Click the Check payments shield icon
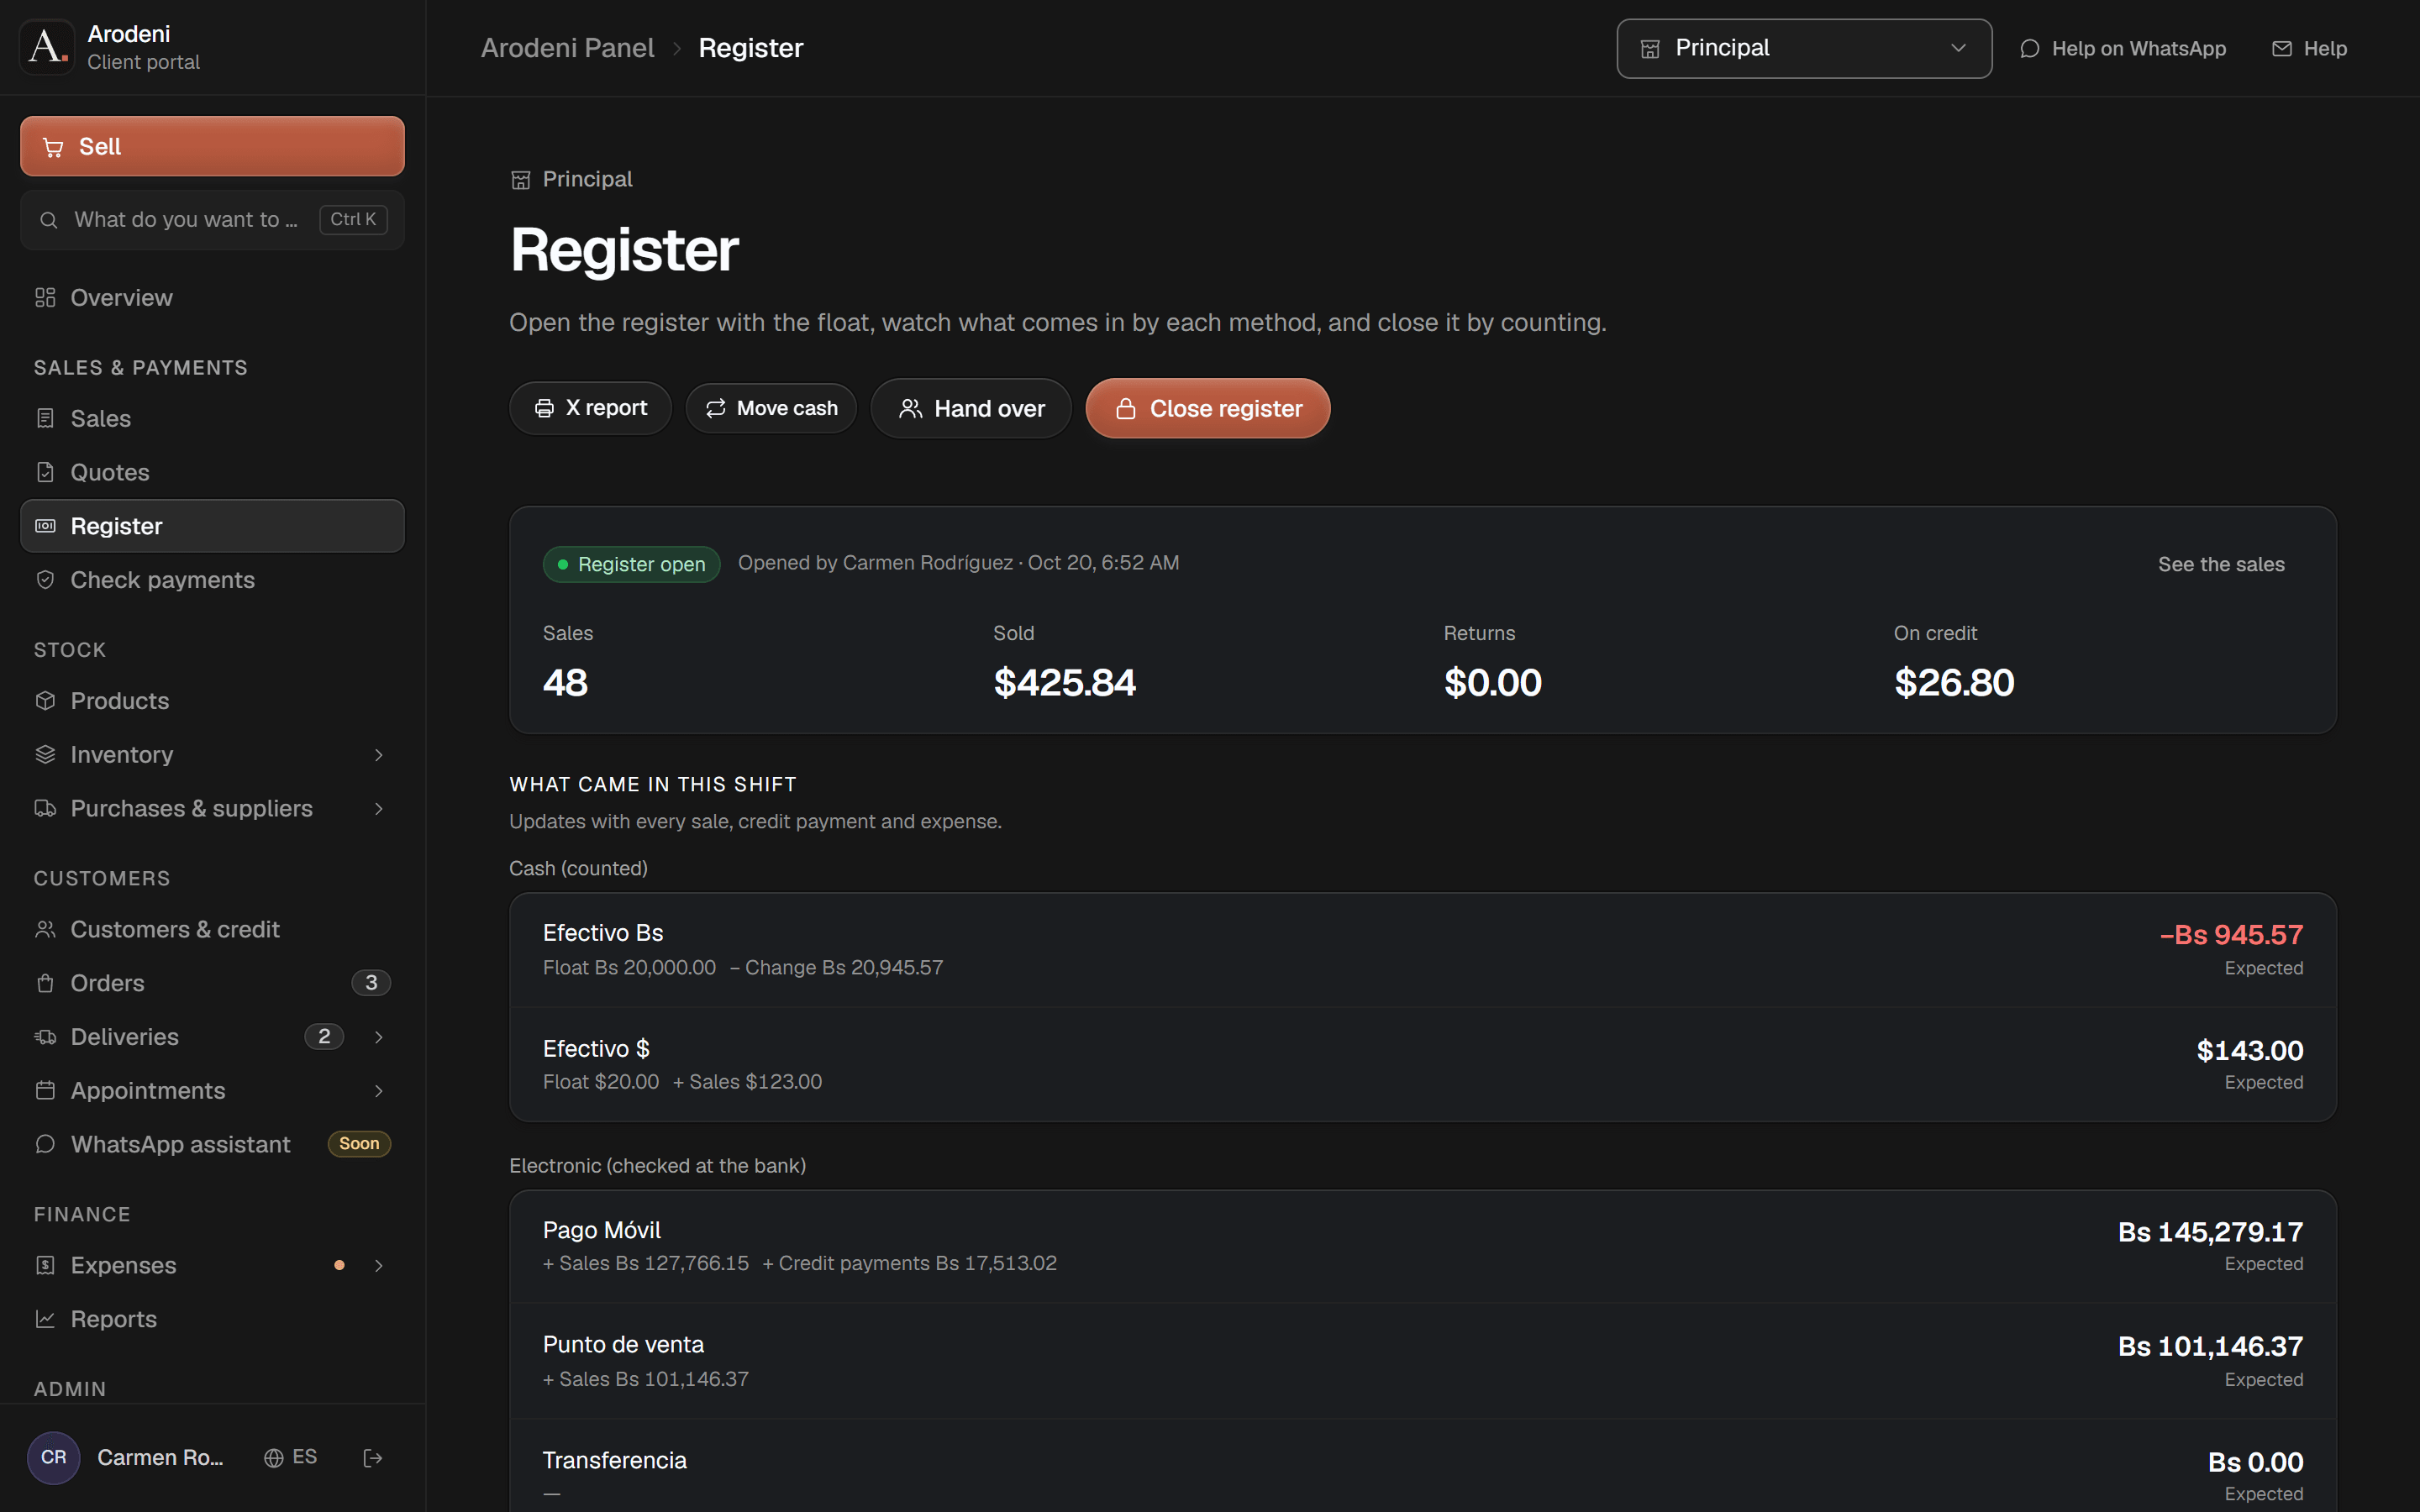The image size is (2420, 1512). 45,580
